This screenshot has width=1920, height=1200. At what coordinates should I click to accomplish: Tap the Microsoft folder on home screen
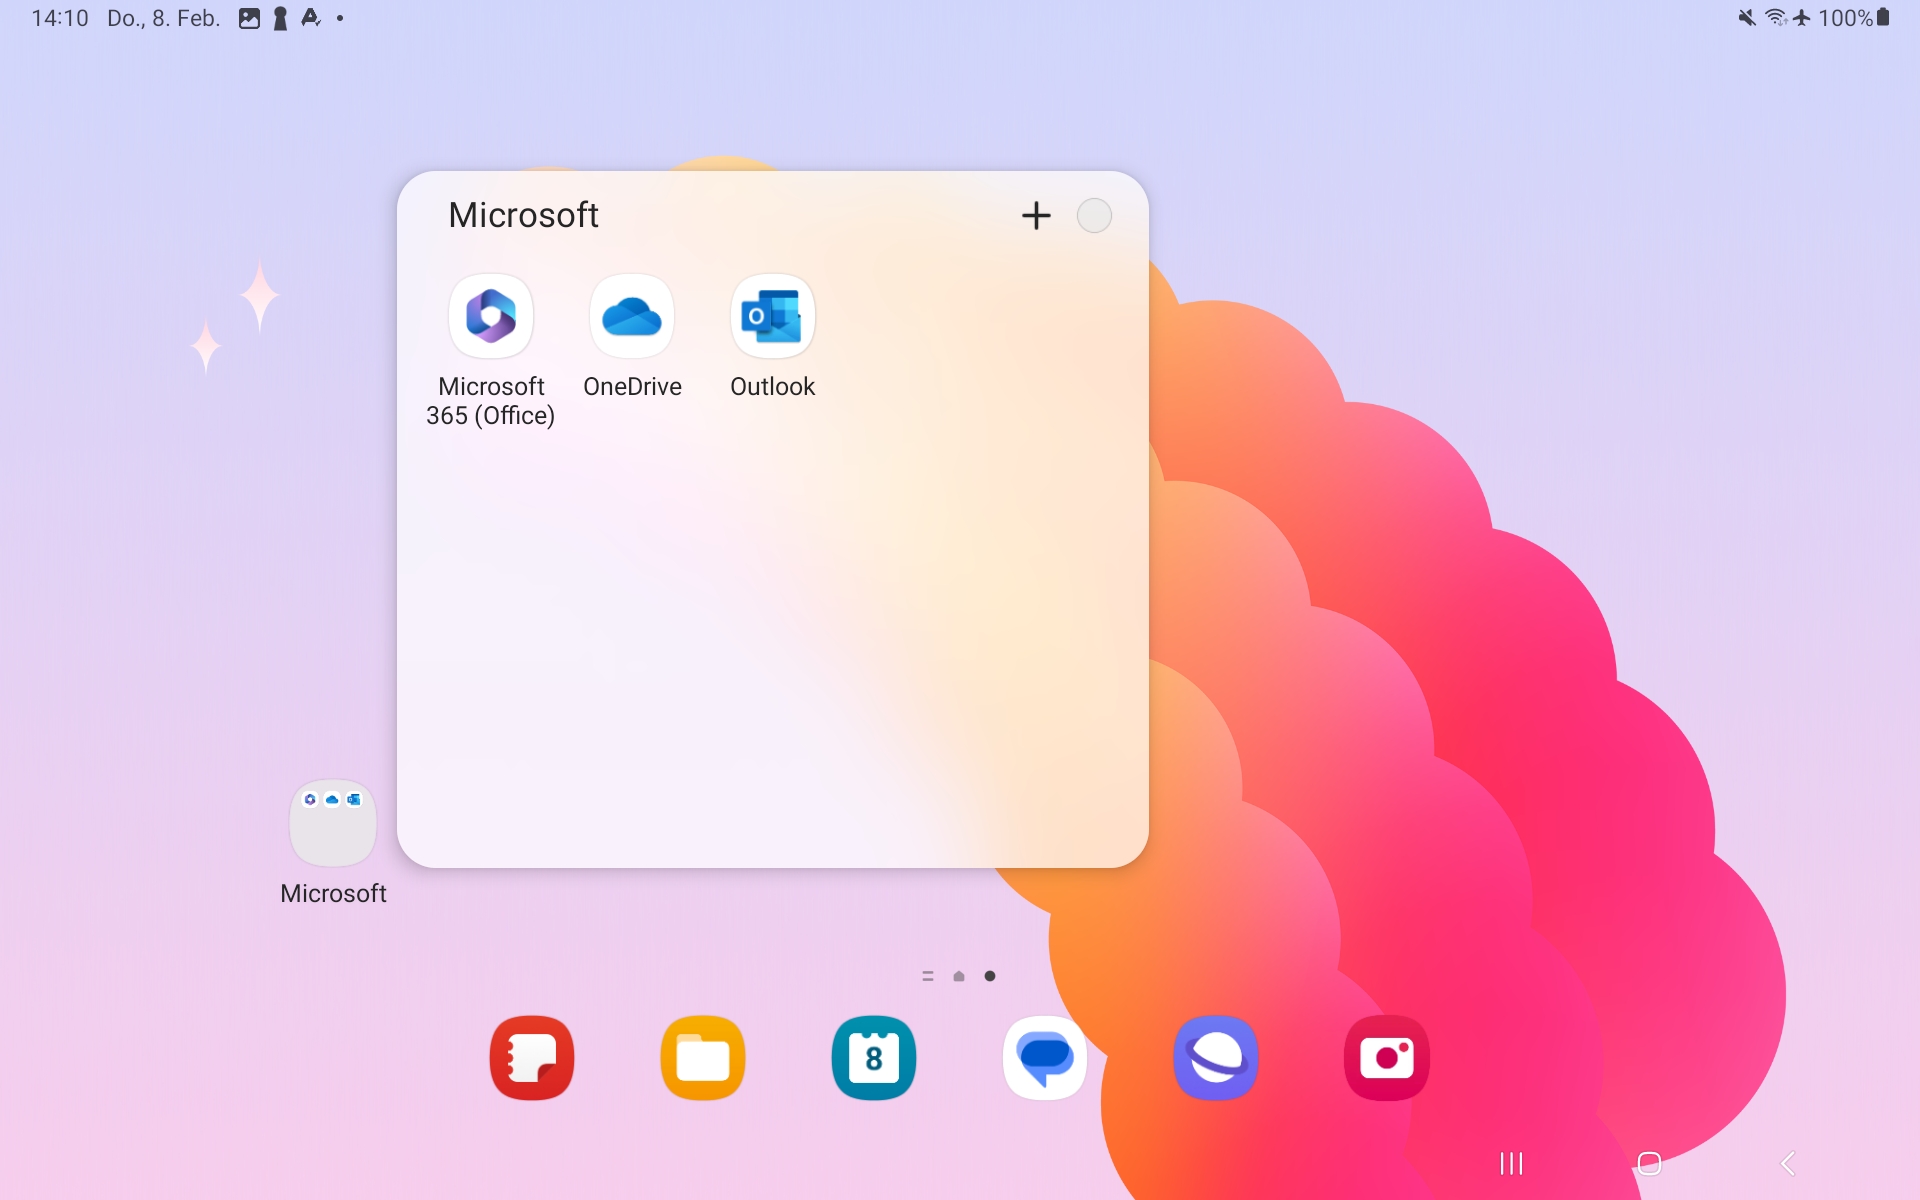pyautogui.click(x=333, y=824)
